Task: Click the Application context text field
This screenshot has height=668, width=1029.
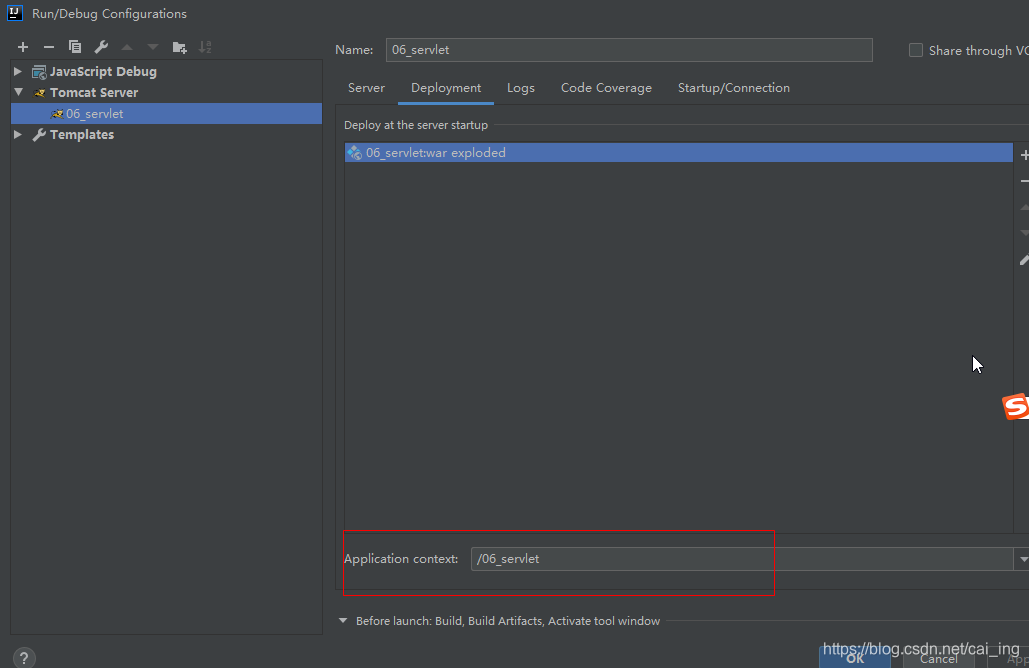Action: [x=742, y=559]
